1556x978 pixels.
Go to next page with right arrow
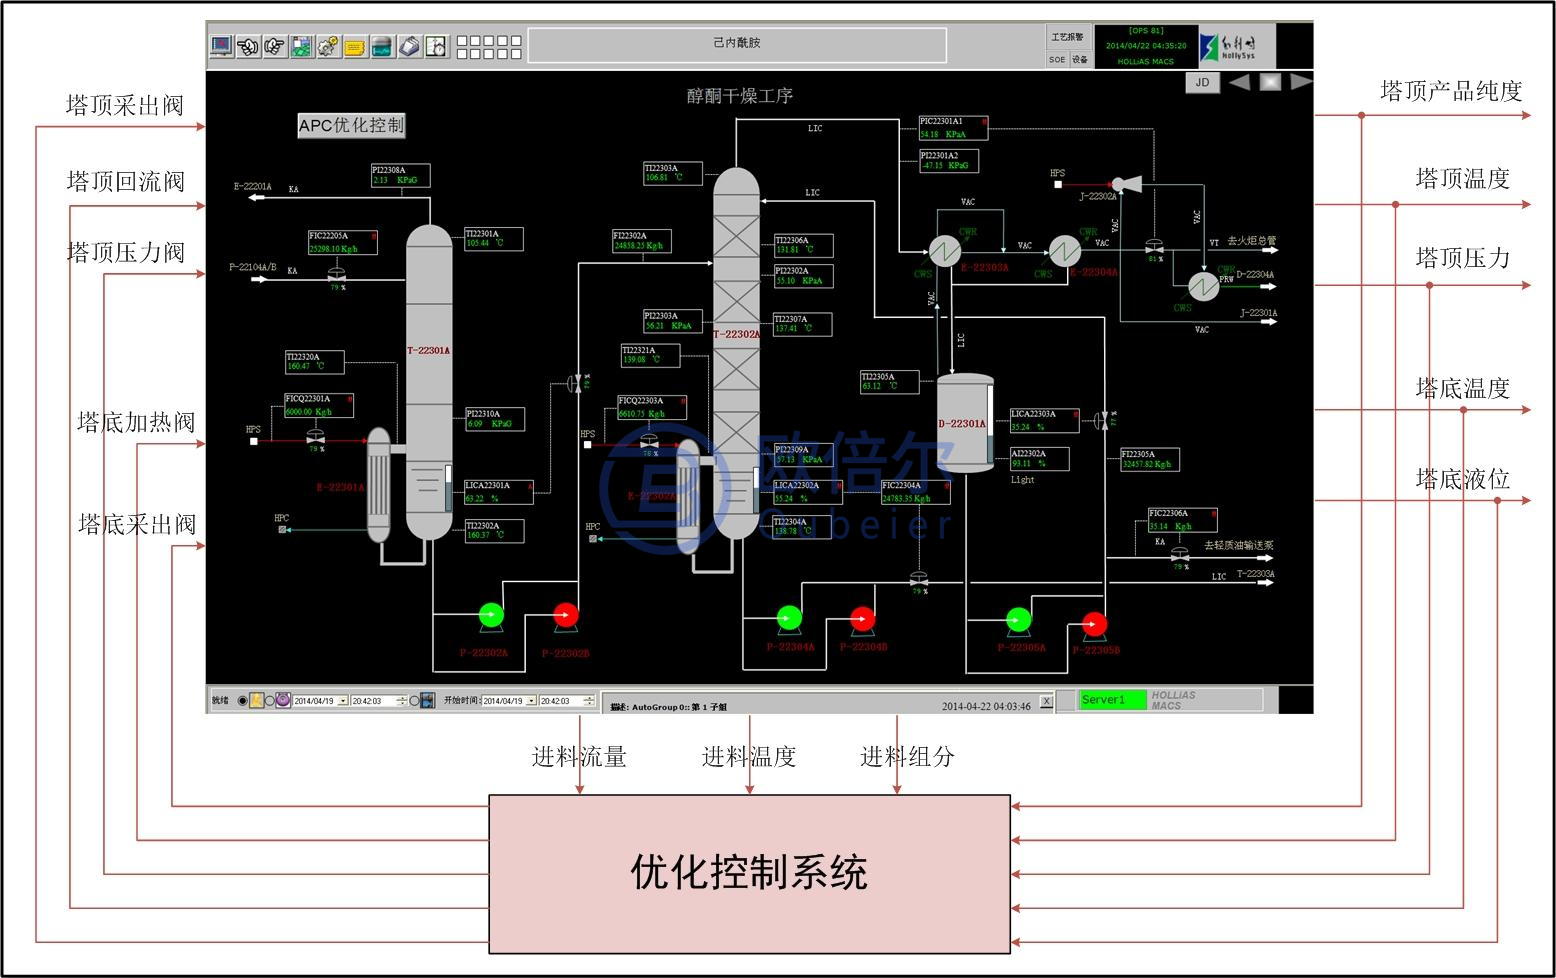point(1300,82)
